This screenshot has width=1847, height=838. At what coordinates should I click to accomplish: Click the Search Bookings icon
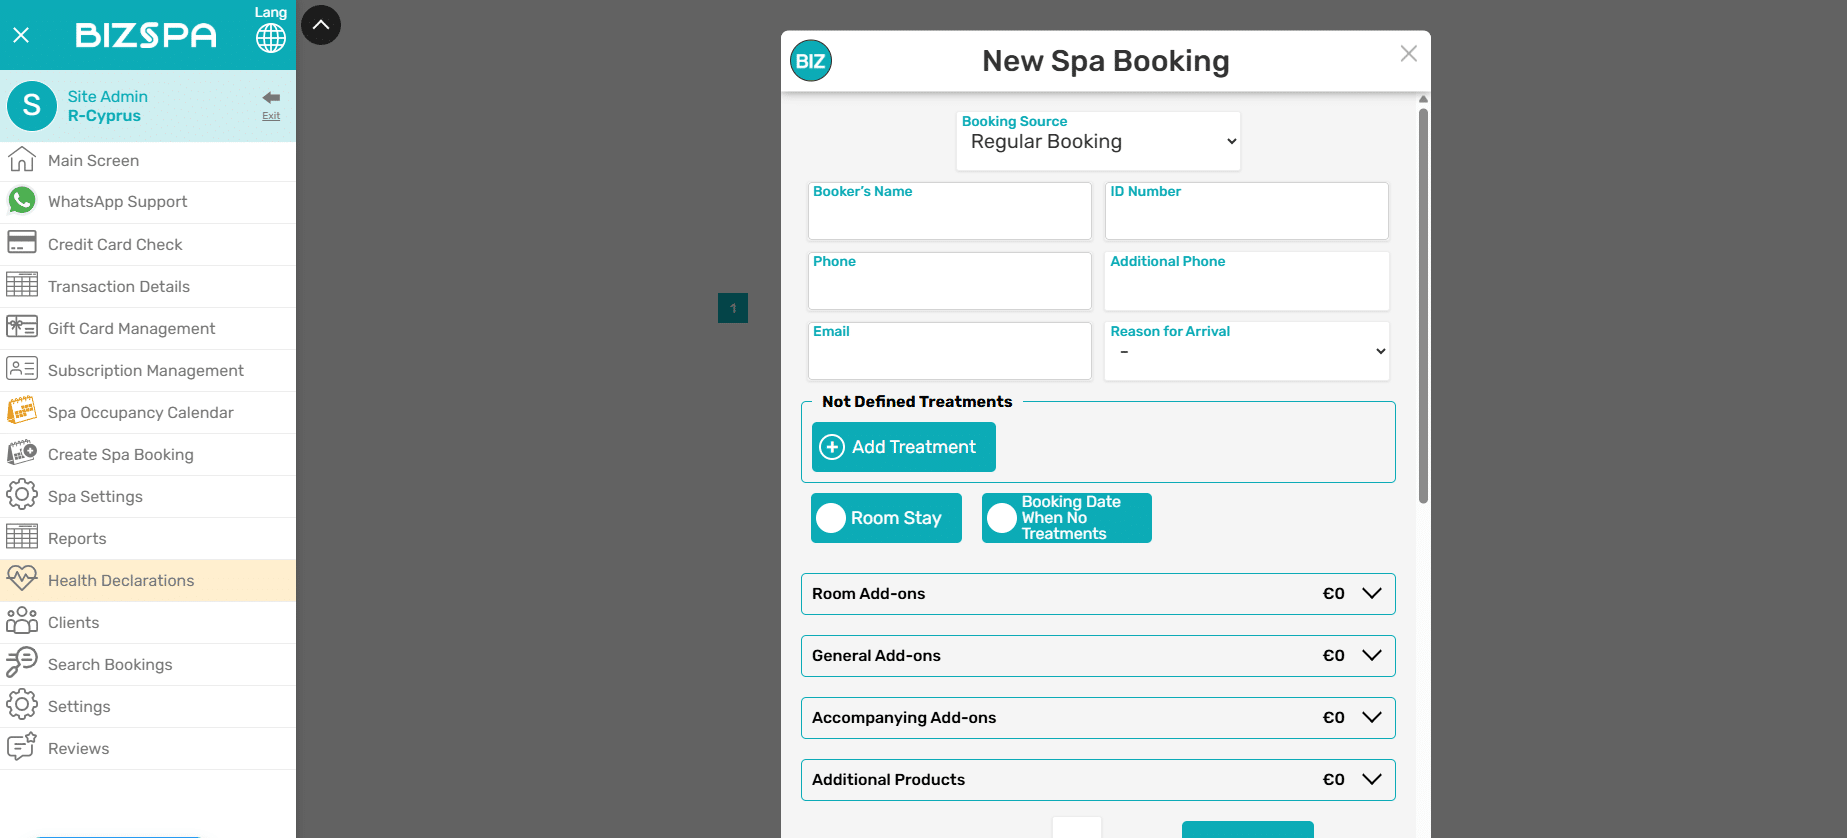(x=22, y=663)
